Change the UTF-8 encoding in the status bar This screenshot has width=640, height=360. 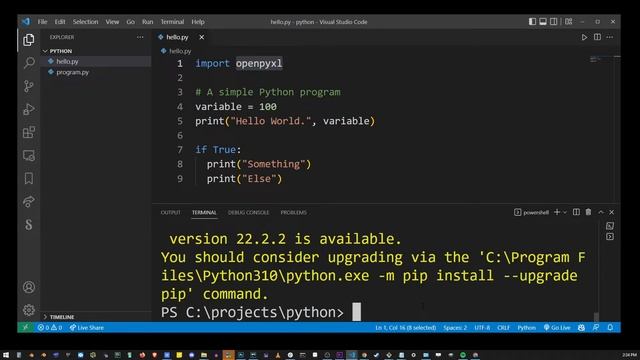click(x=482, y=327)
